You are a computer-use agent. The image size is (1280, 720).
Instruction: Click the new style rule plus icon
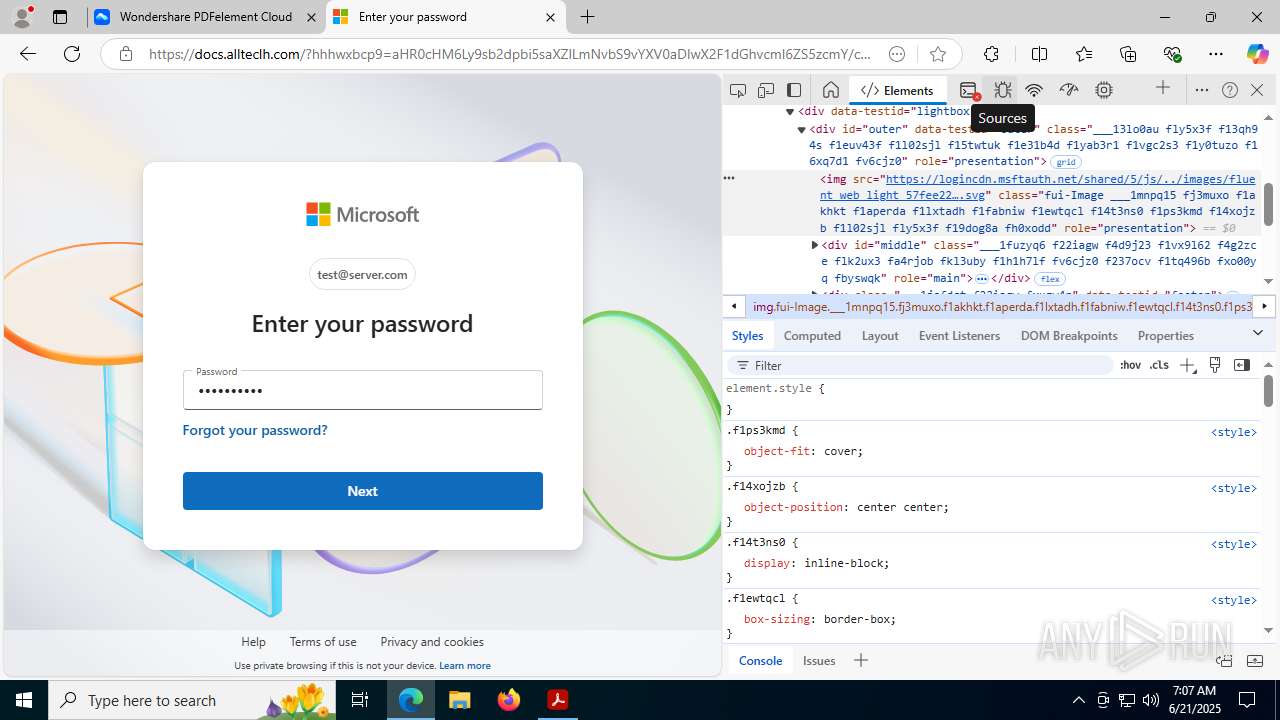1187,365
